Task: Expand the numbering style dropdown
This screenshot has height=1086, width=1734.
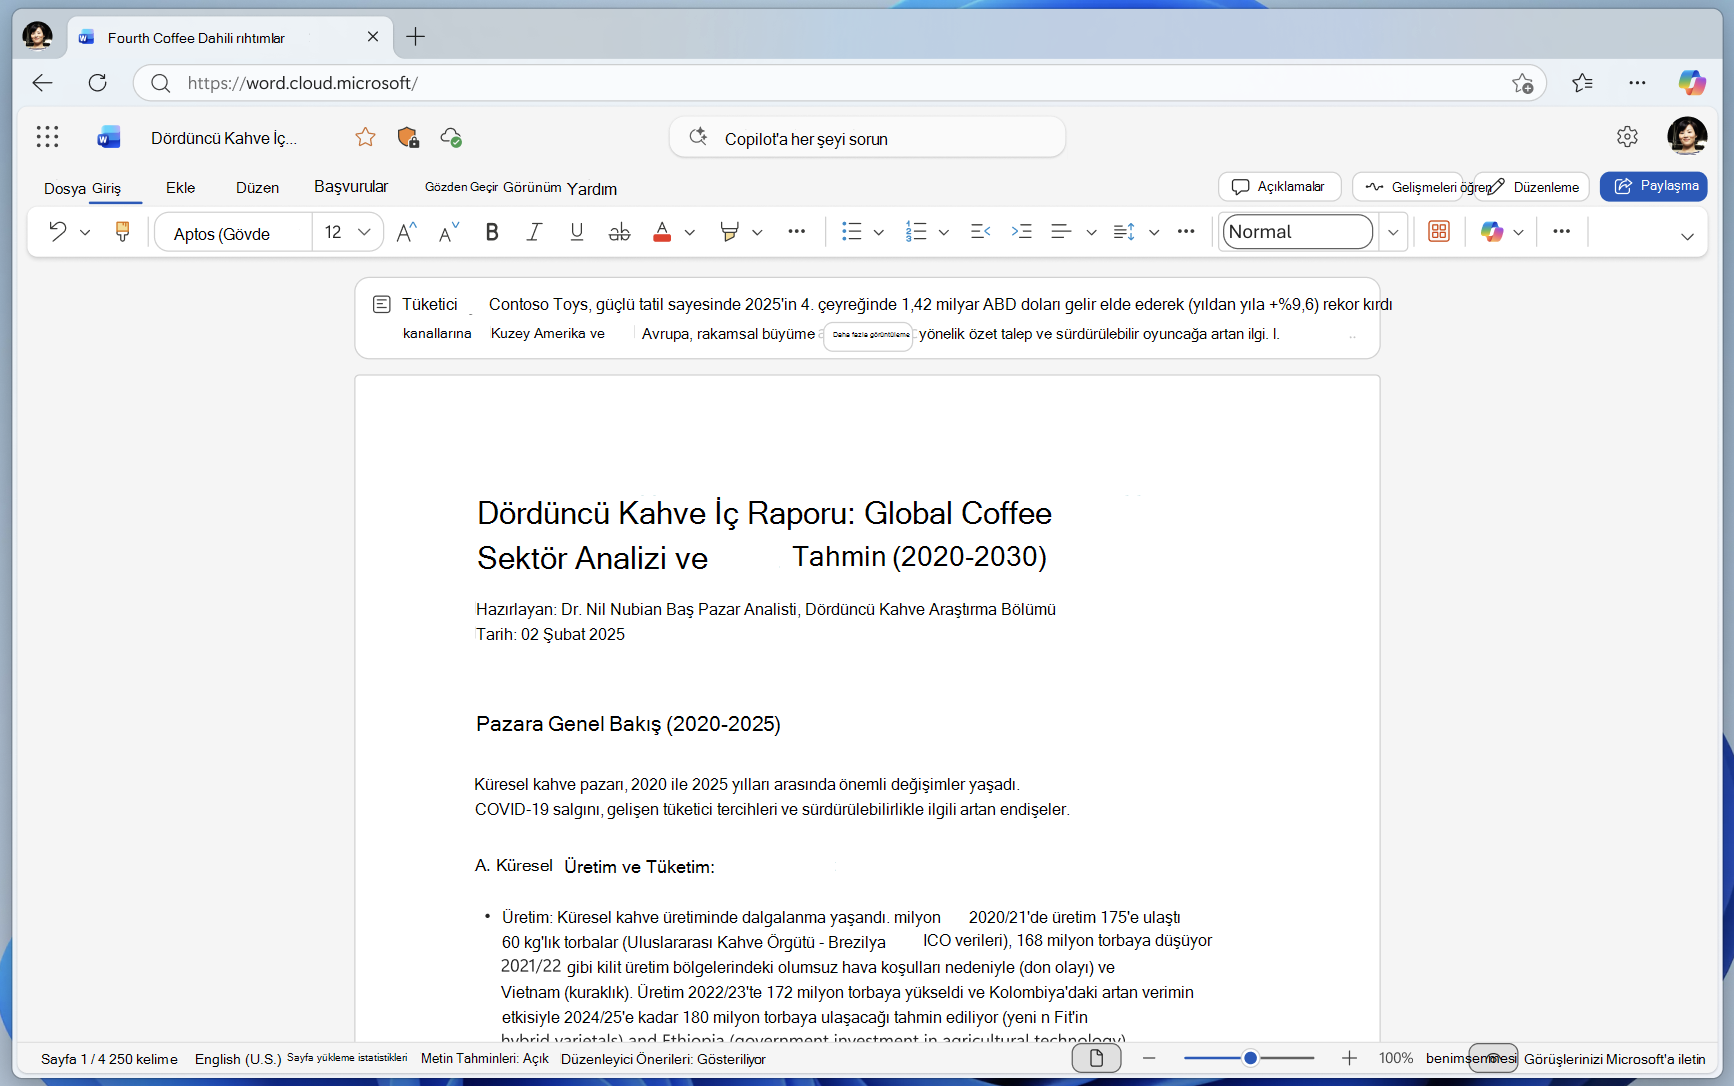Action: coord(944,232)
